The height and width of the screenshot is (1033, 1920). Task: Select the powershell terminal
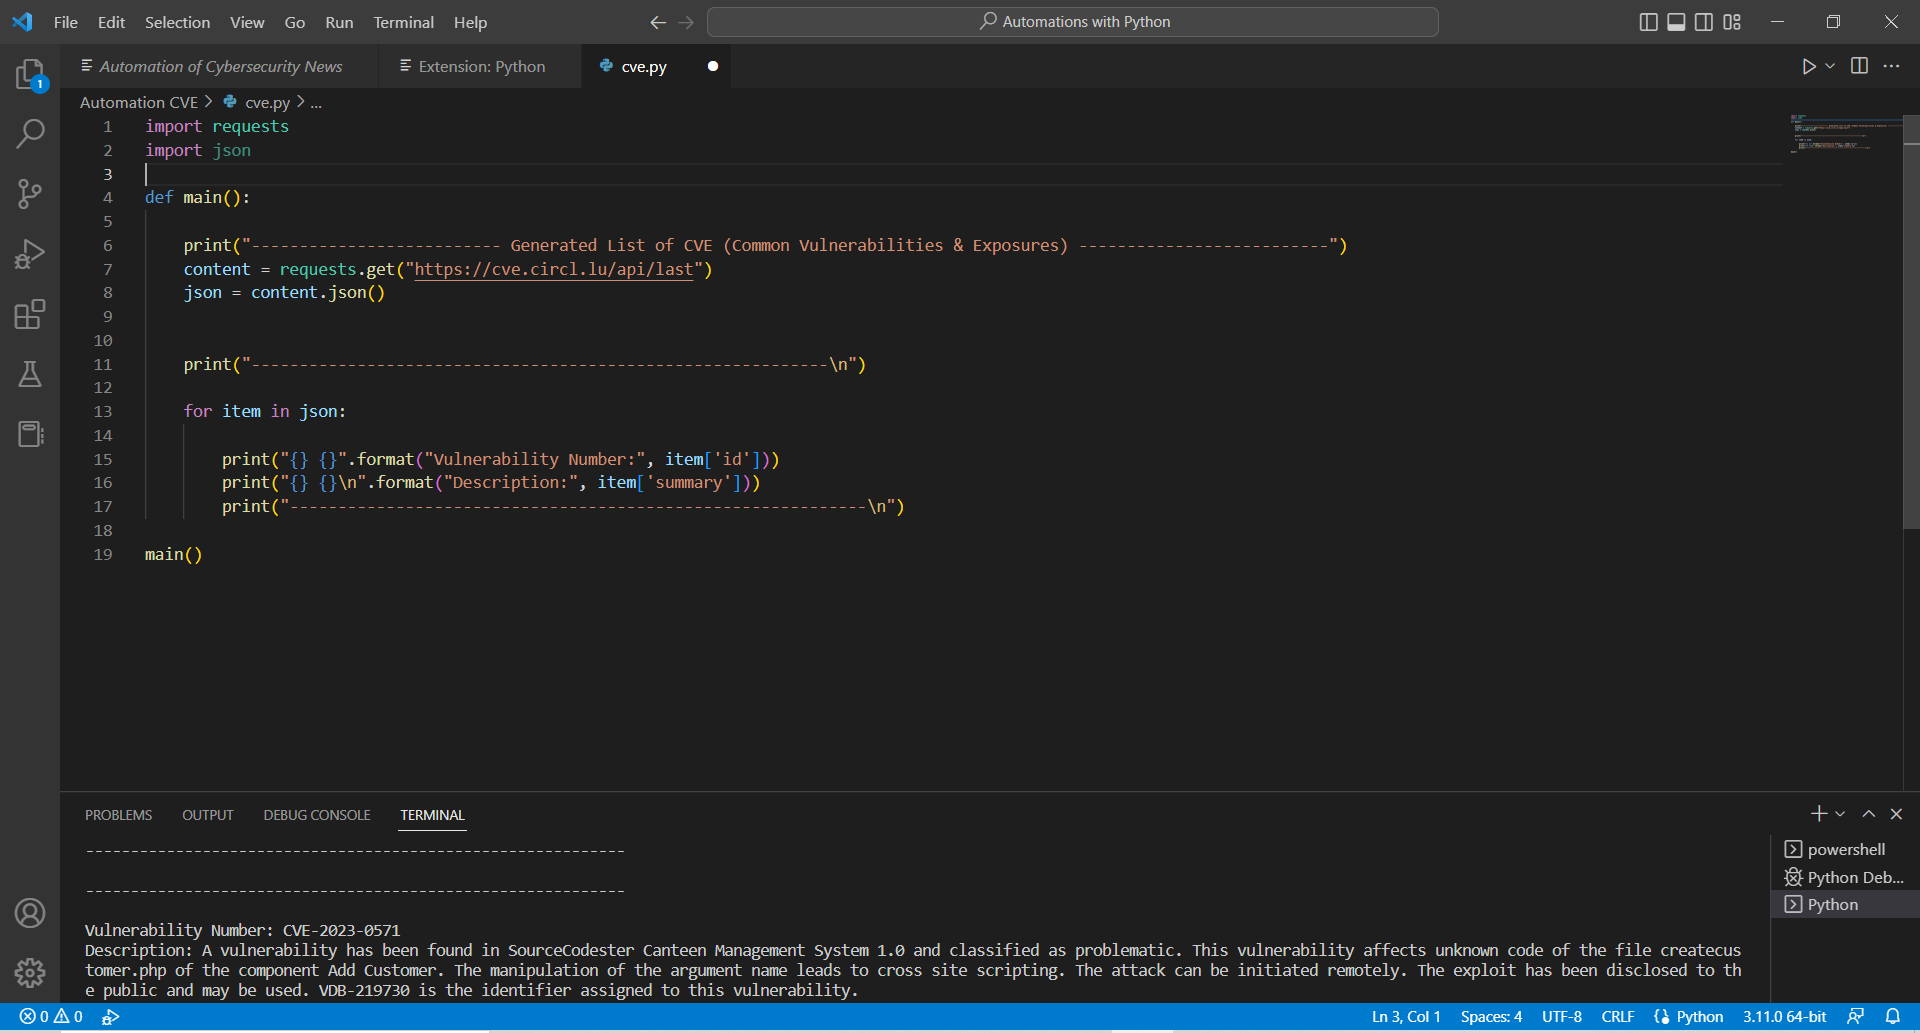point(1845,849)
